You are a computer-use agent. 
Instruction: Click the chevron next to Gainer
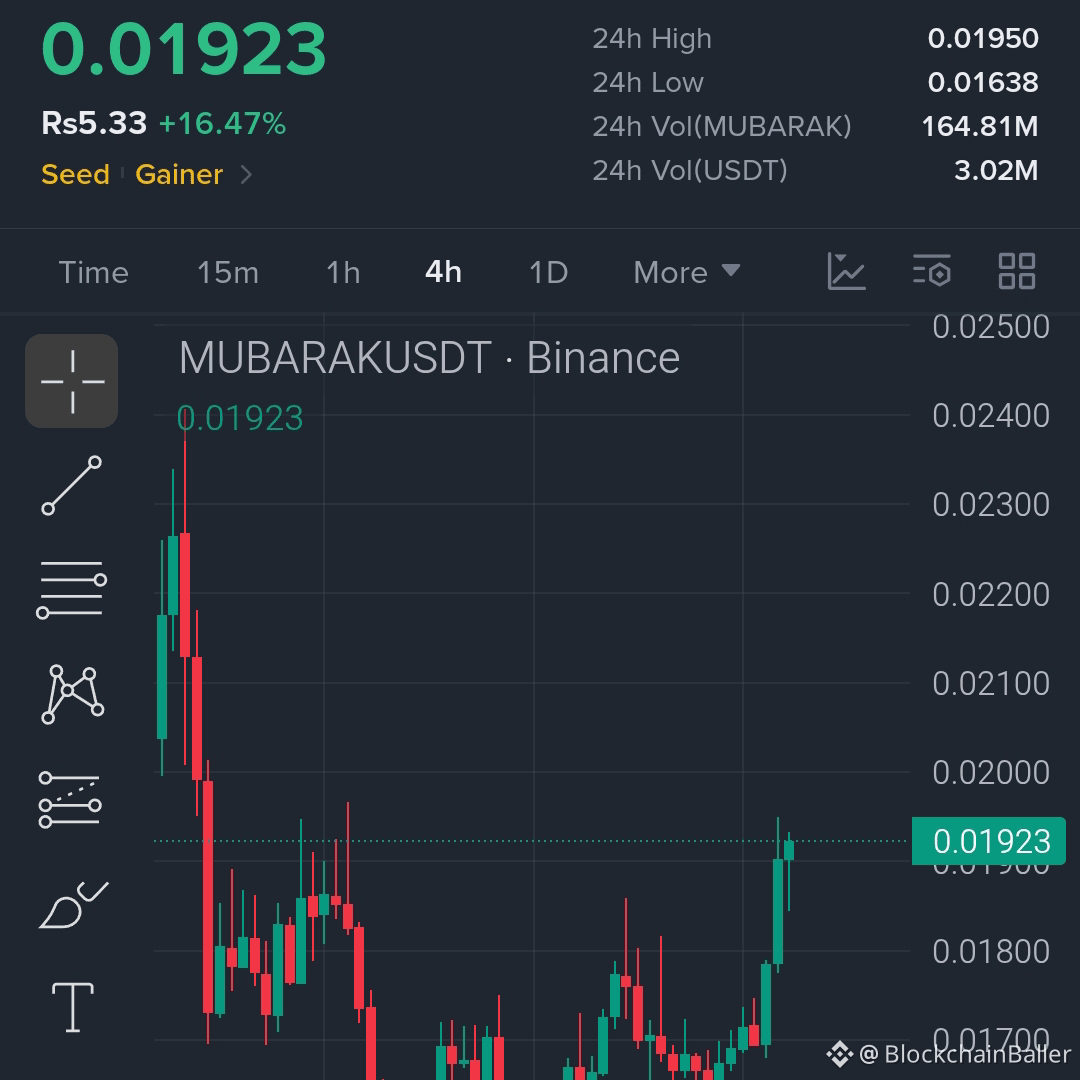pos(246,174)
